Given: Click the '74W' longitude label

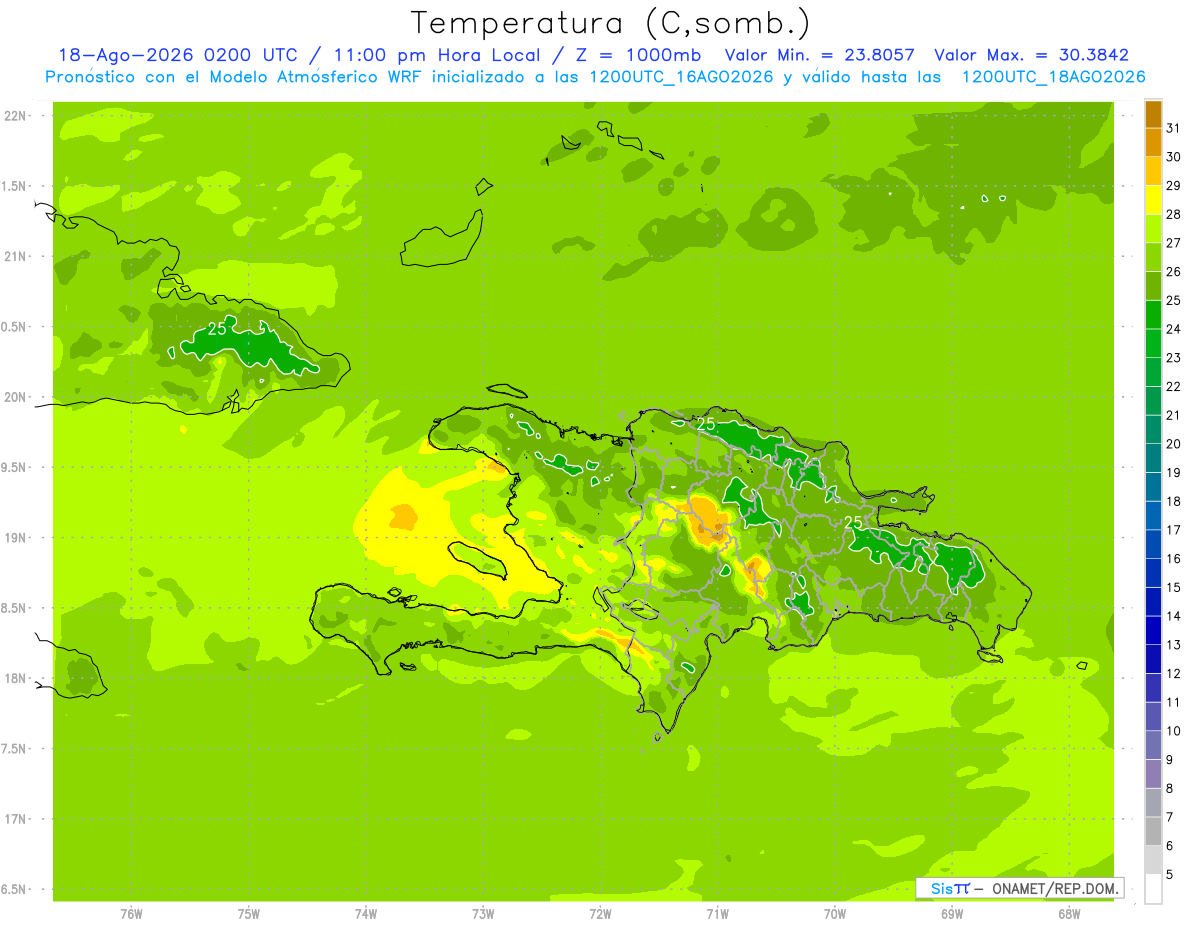Looking at the screenshot, I should (366, 913).
